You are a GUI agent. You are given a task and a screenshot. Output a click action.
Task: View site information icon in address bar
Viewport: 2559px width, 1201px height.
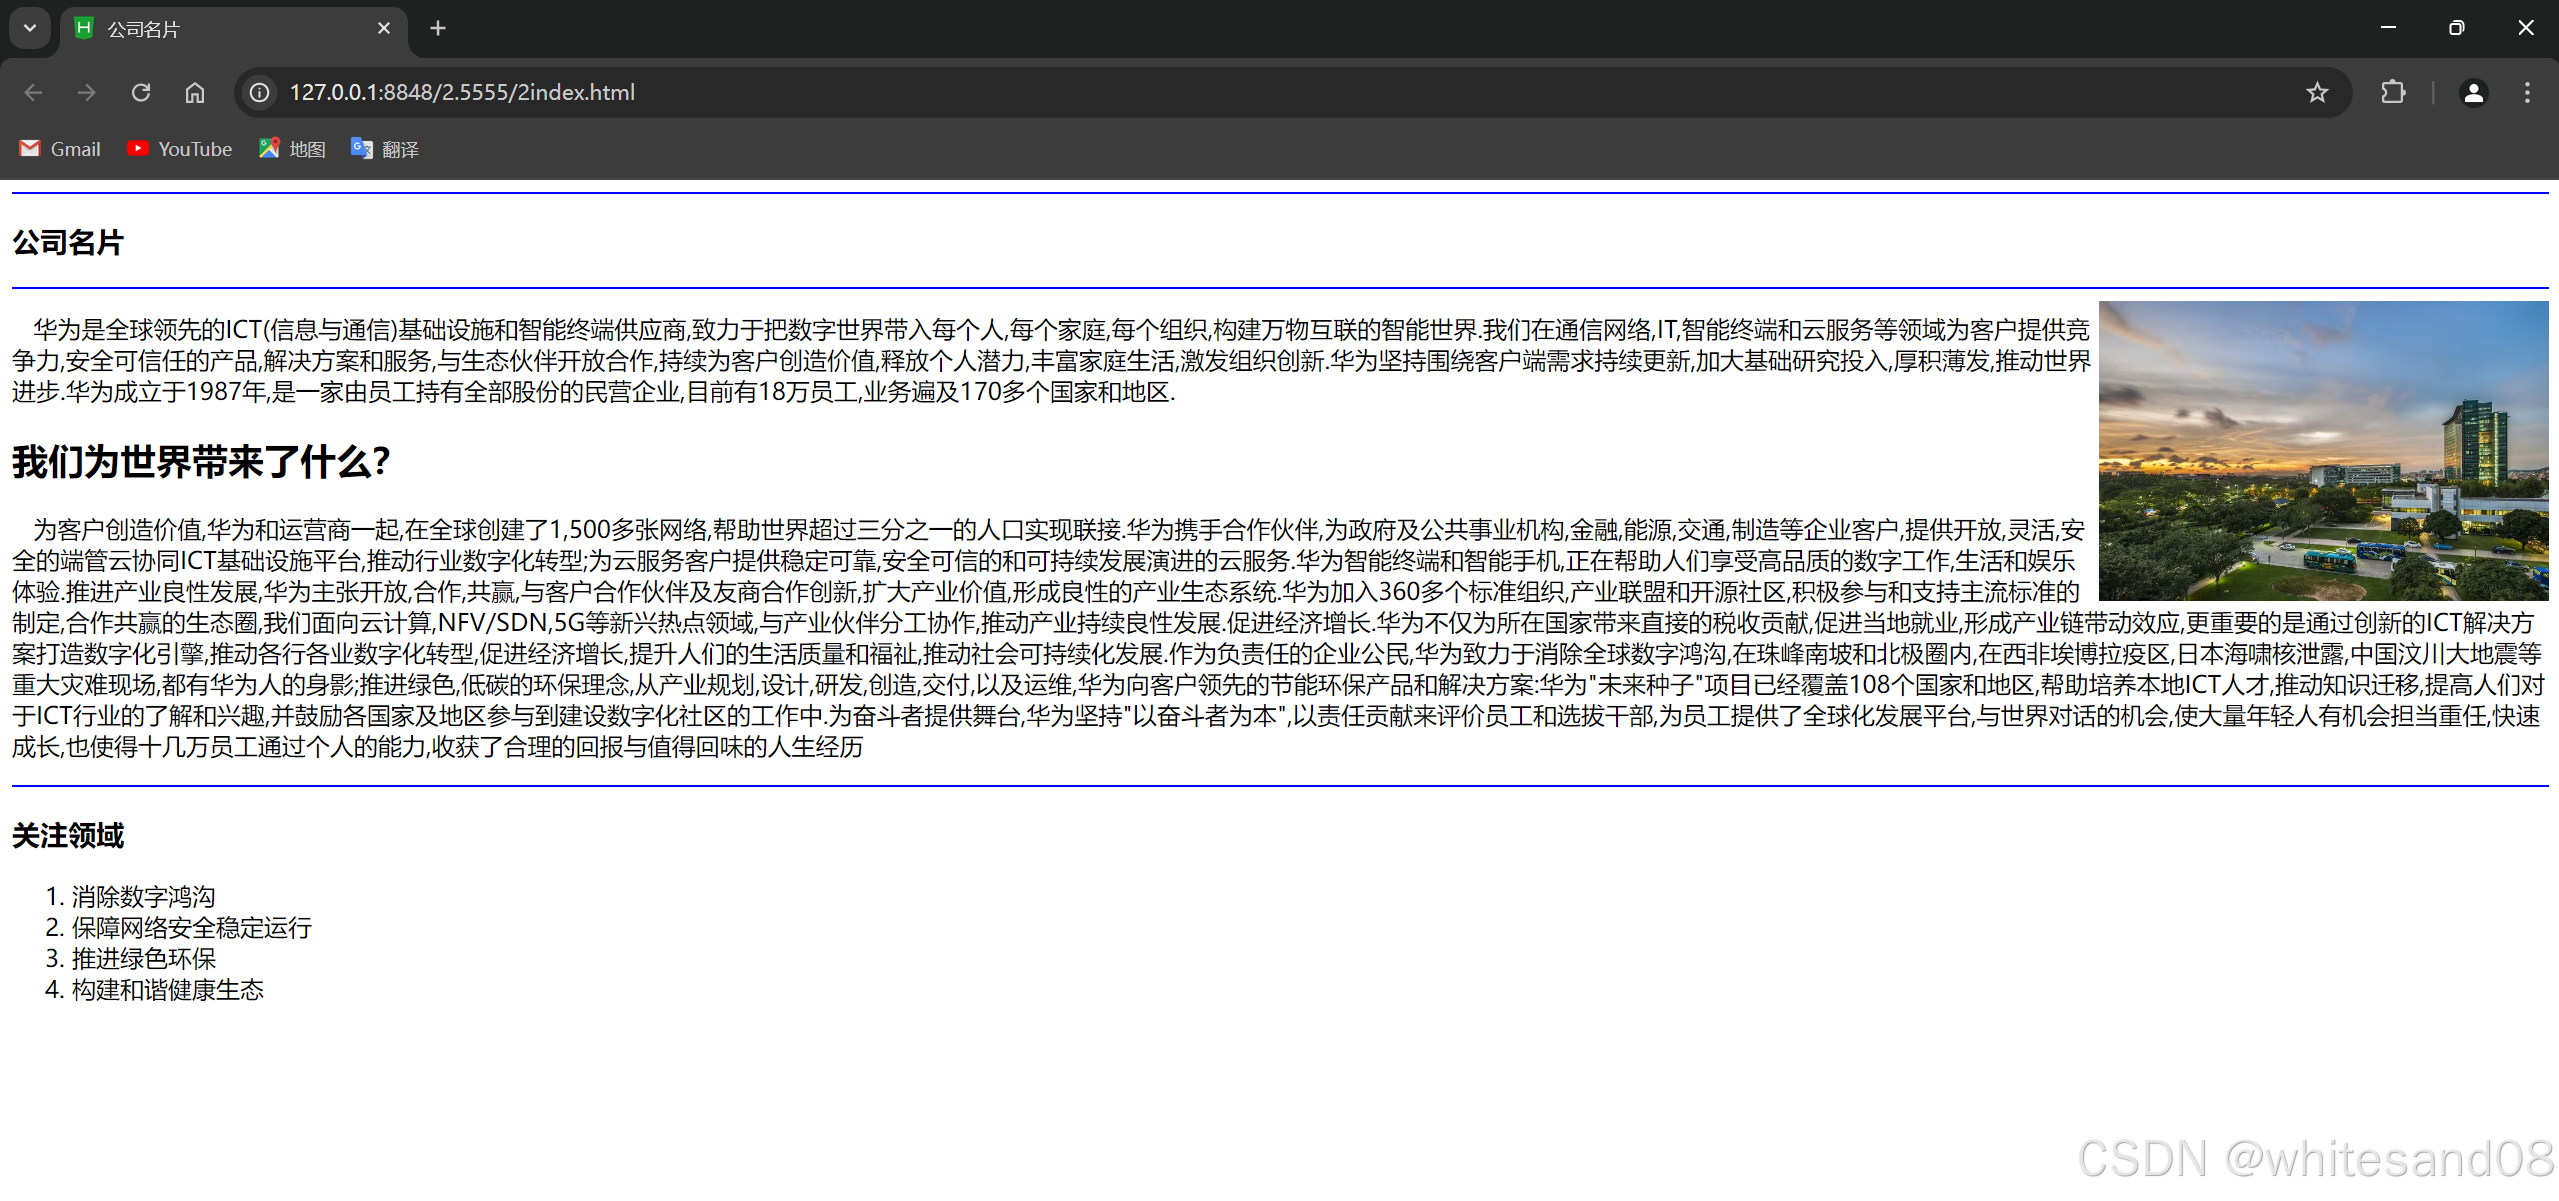point(260,92)
